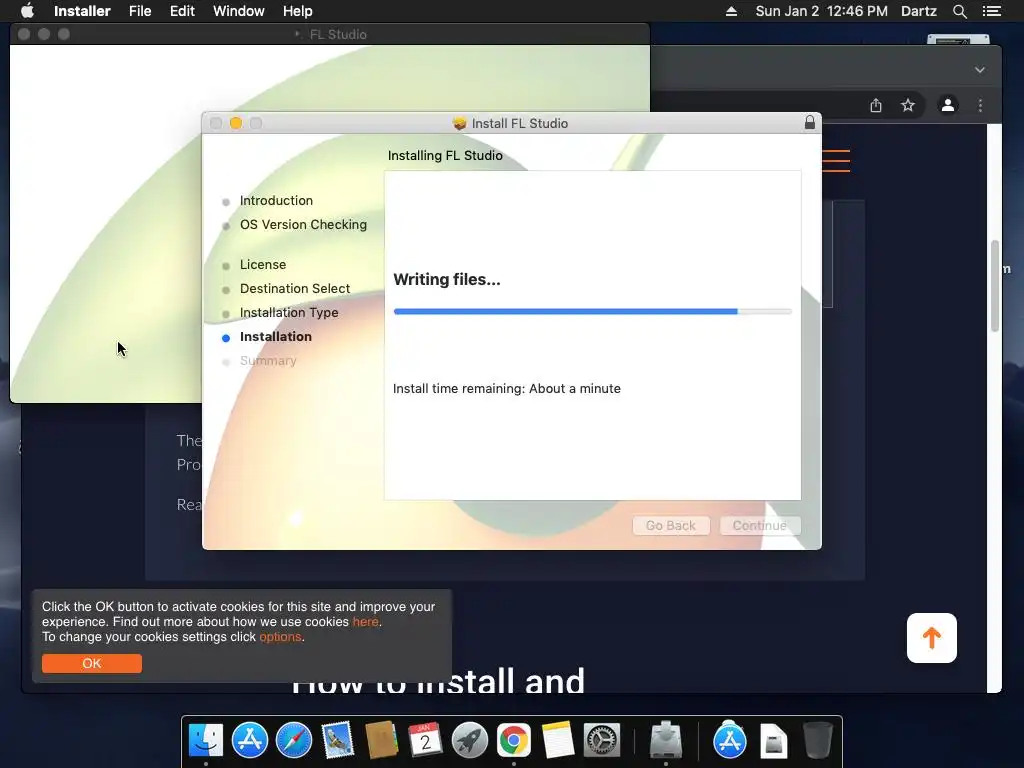Image resolution: width=1024 pixels, height=768 pixels.
Task: Open the Help menu
Action: 297,11
